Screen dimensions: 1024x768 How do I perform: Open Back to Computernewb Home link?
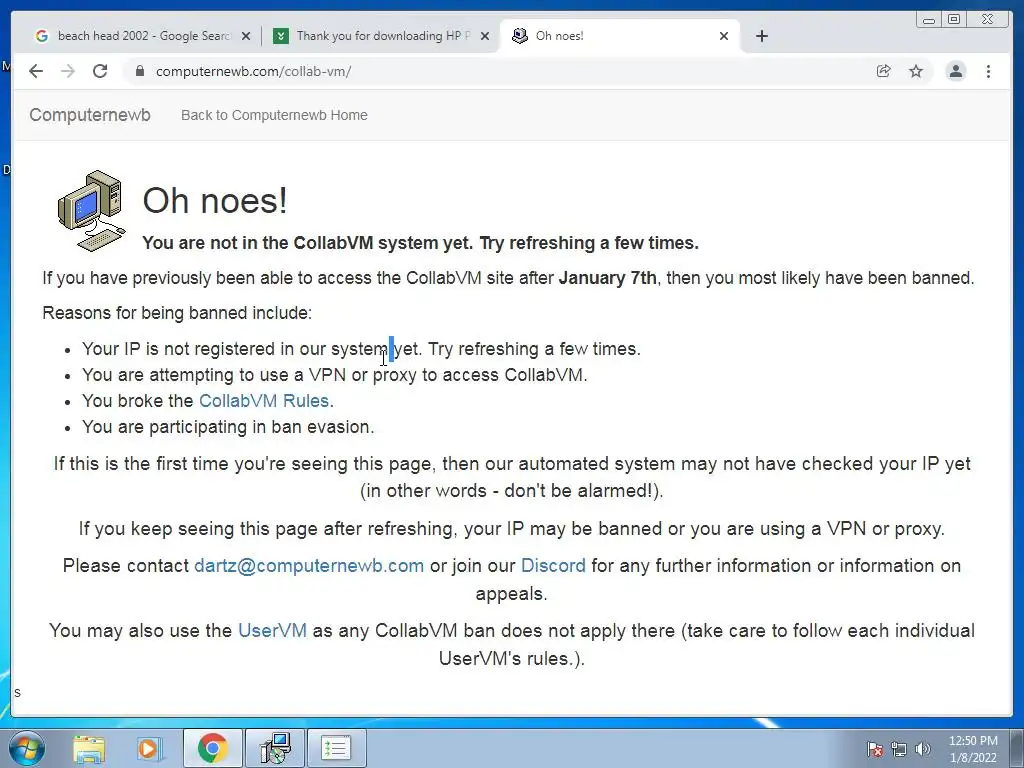click(x=274, y=115)
